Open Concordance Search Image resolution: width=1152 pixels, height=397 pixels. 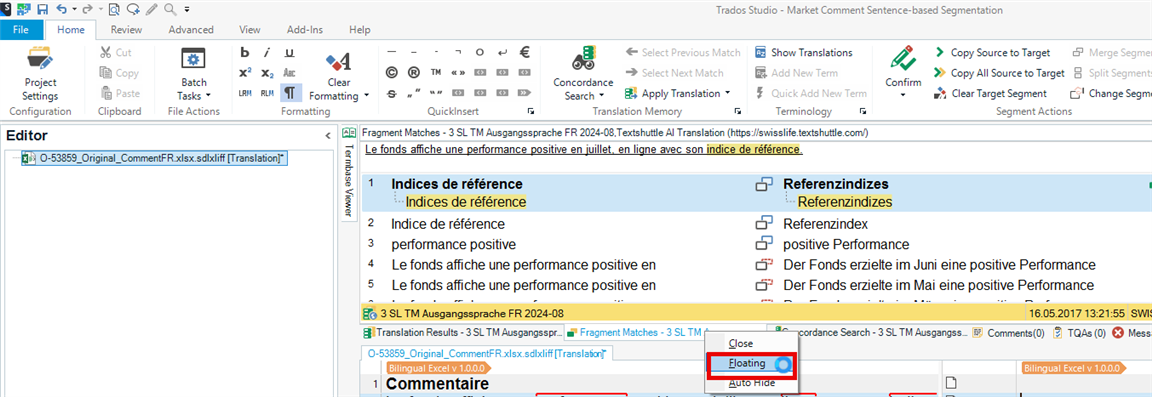(583, 74)
